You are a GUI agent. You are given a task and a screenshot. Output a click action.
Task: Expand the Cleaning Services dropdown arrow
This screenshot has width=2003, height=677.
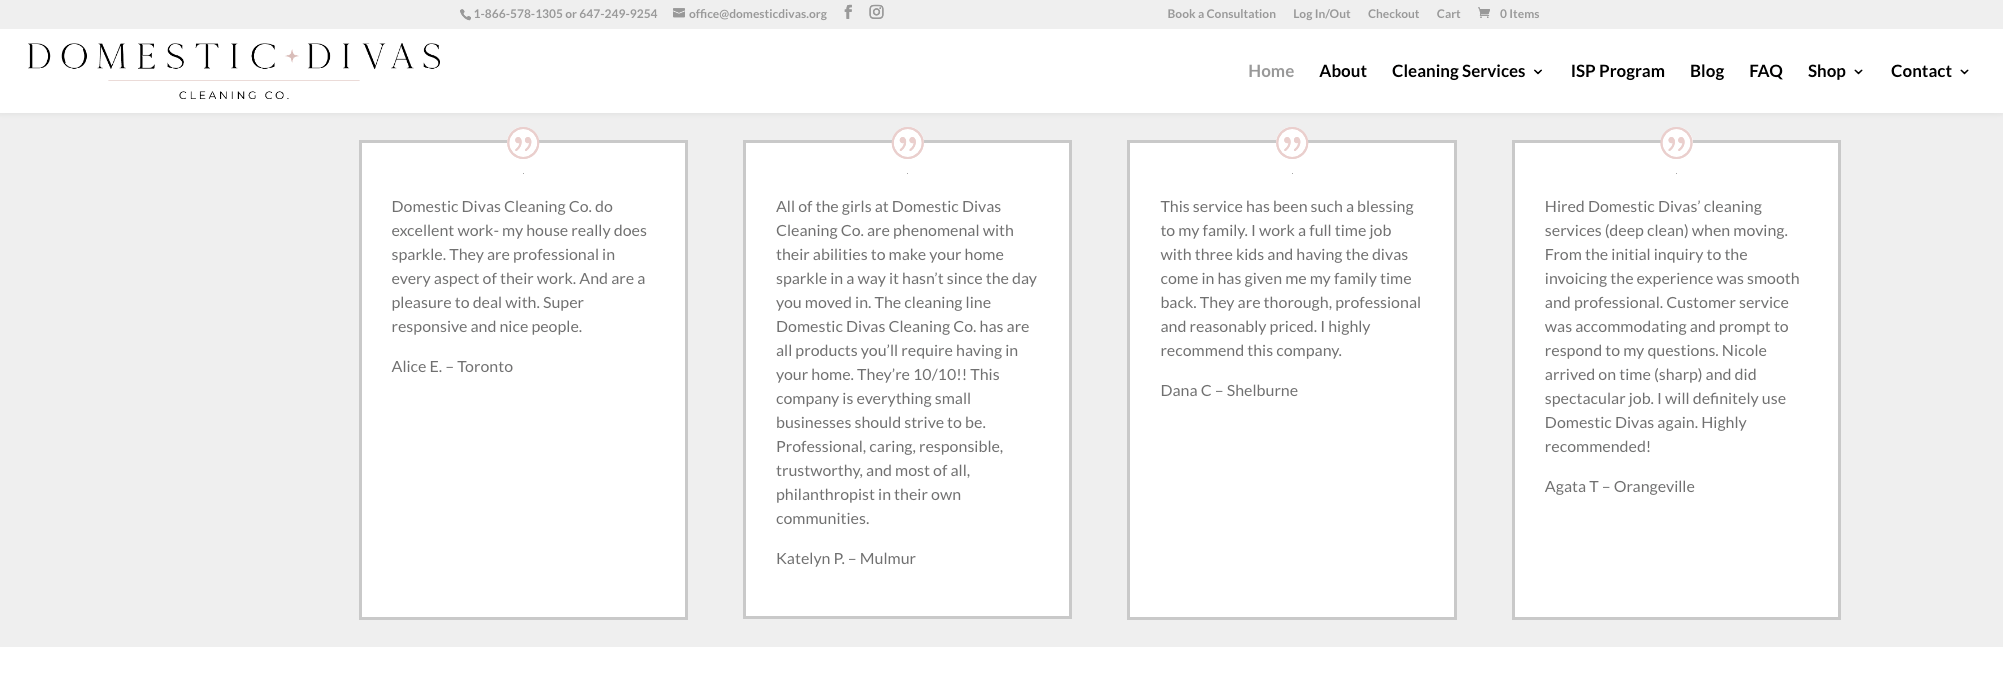[x=1538, y=72]
